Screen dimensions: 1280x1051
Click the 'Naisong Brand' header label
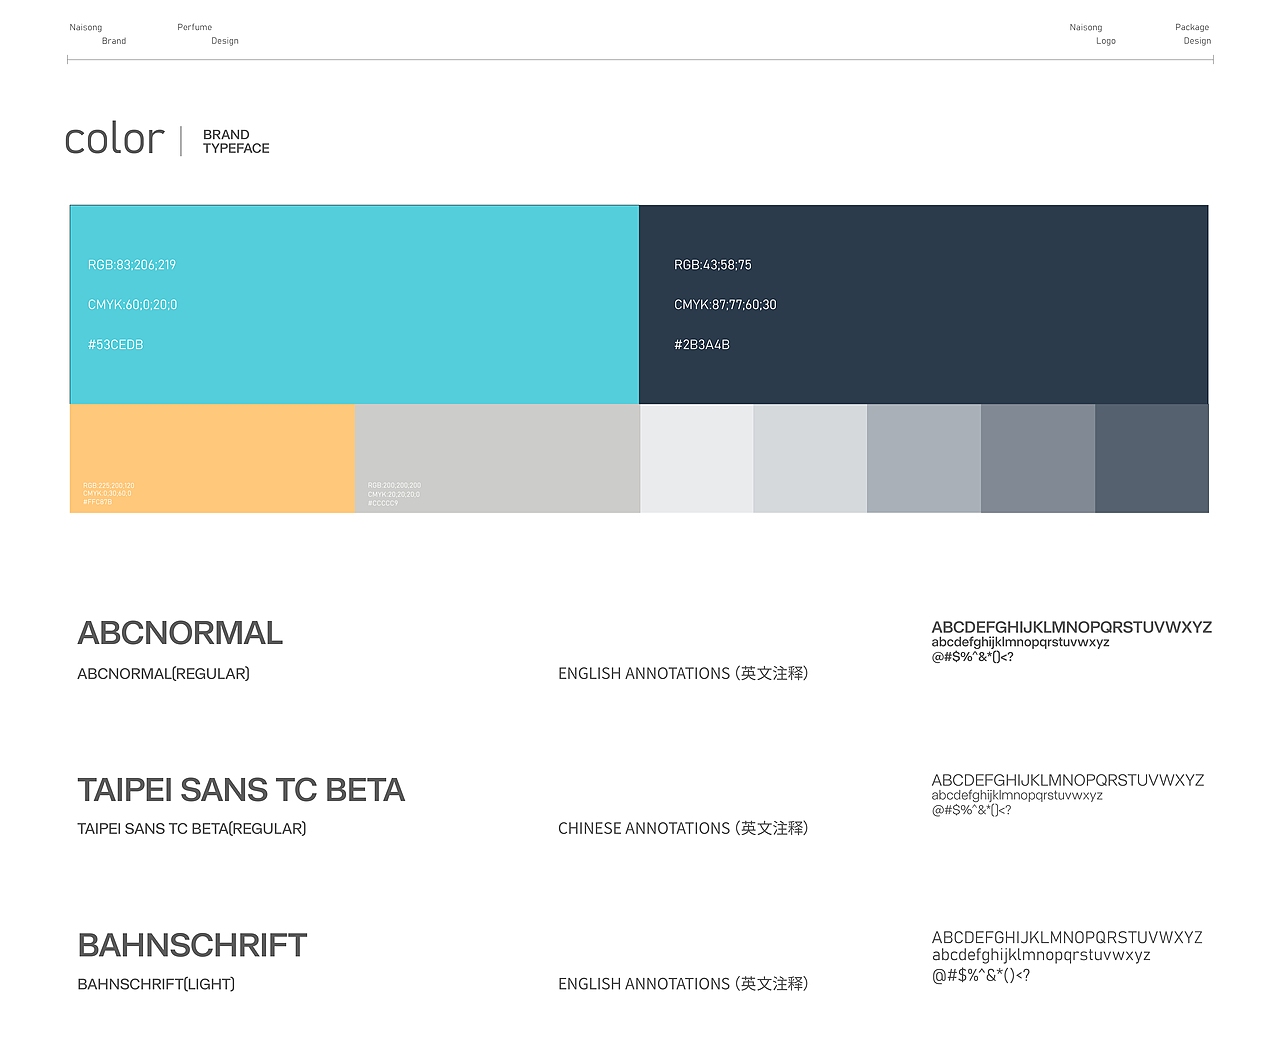pos(98,34)
